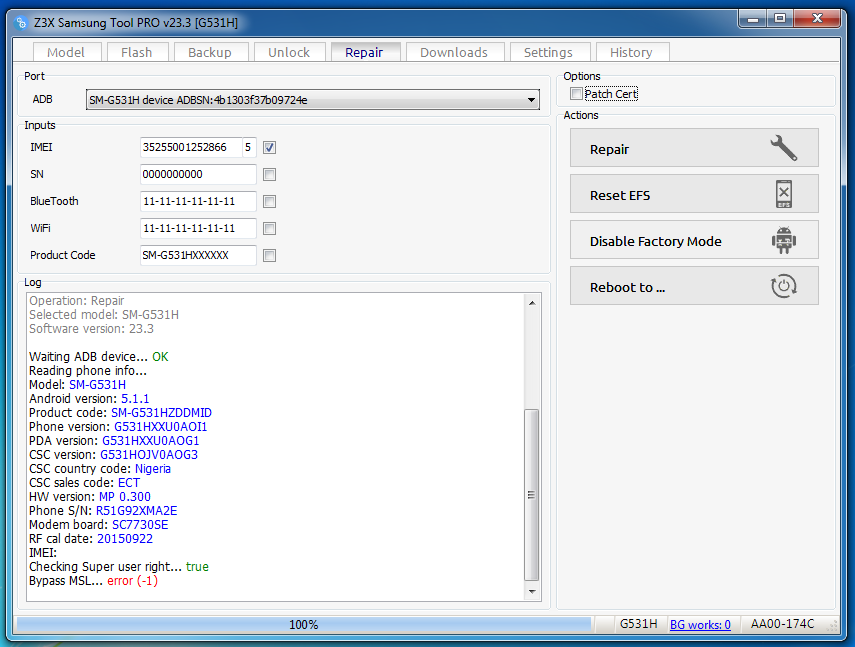The image size is (855, 647).
Task: Uncheck the IMEI checkbox
Action: point(269,147)
